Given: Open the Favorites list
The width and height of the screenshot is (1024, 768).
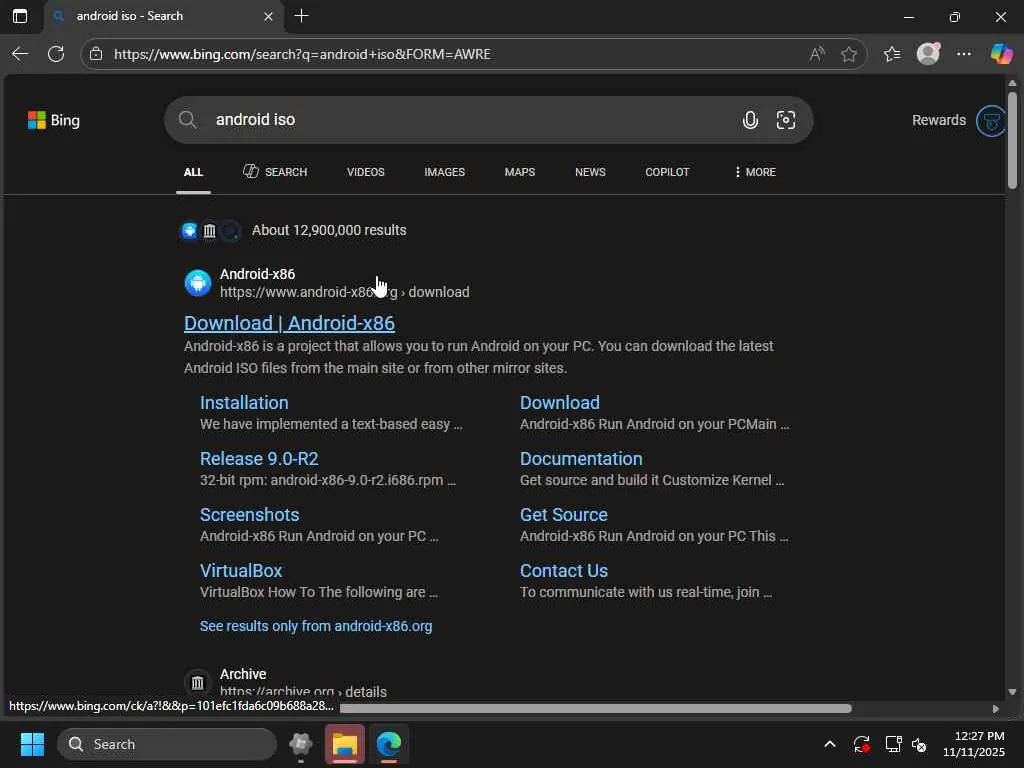Looking at the screenshot, I should click(892, 54).
